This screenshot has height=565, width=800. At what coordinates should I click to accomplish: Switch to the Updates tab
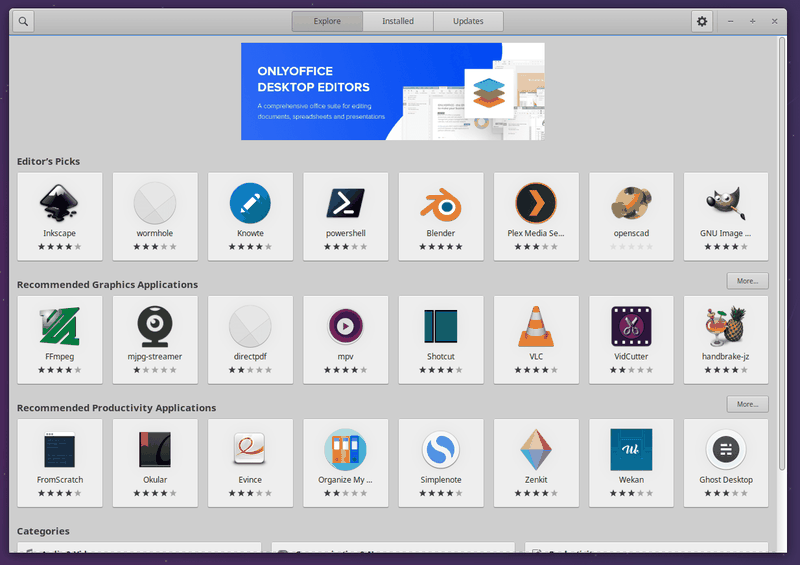[468, 21]
